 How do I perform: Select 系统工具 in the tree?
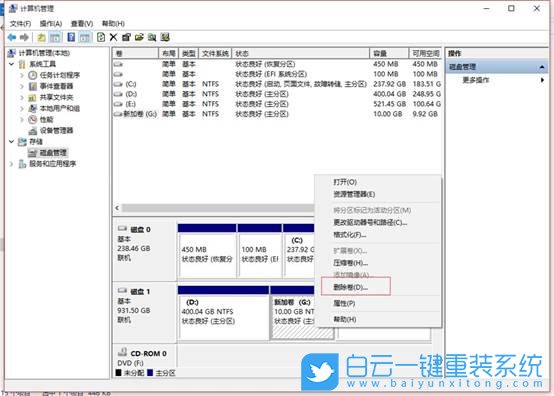point(42,64)
